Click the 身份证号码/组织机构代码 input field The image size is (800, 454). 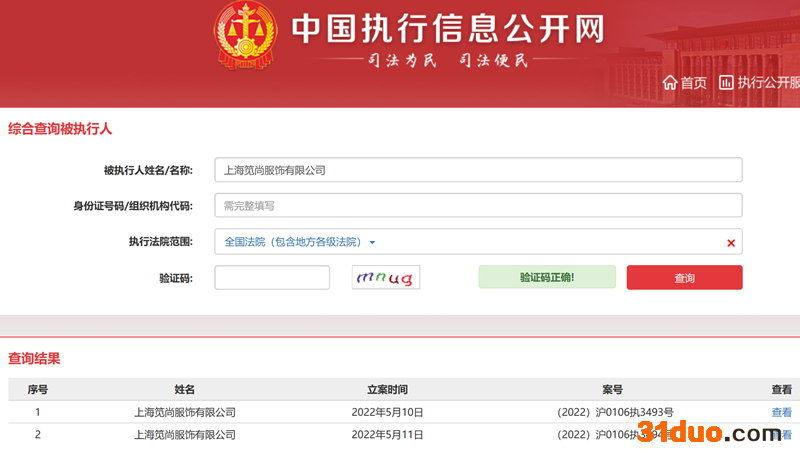click(x=478, y=206)
